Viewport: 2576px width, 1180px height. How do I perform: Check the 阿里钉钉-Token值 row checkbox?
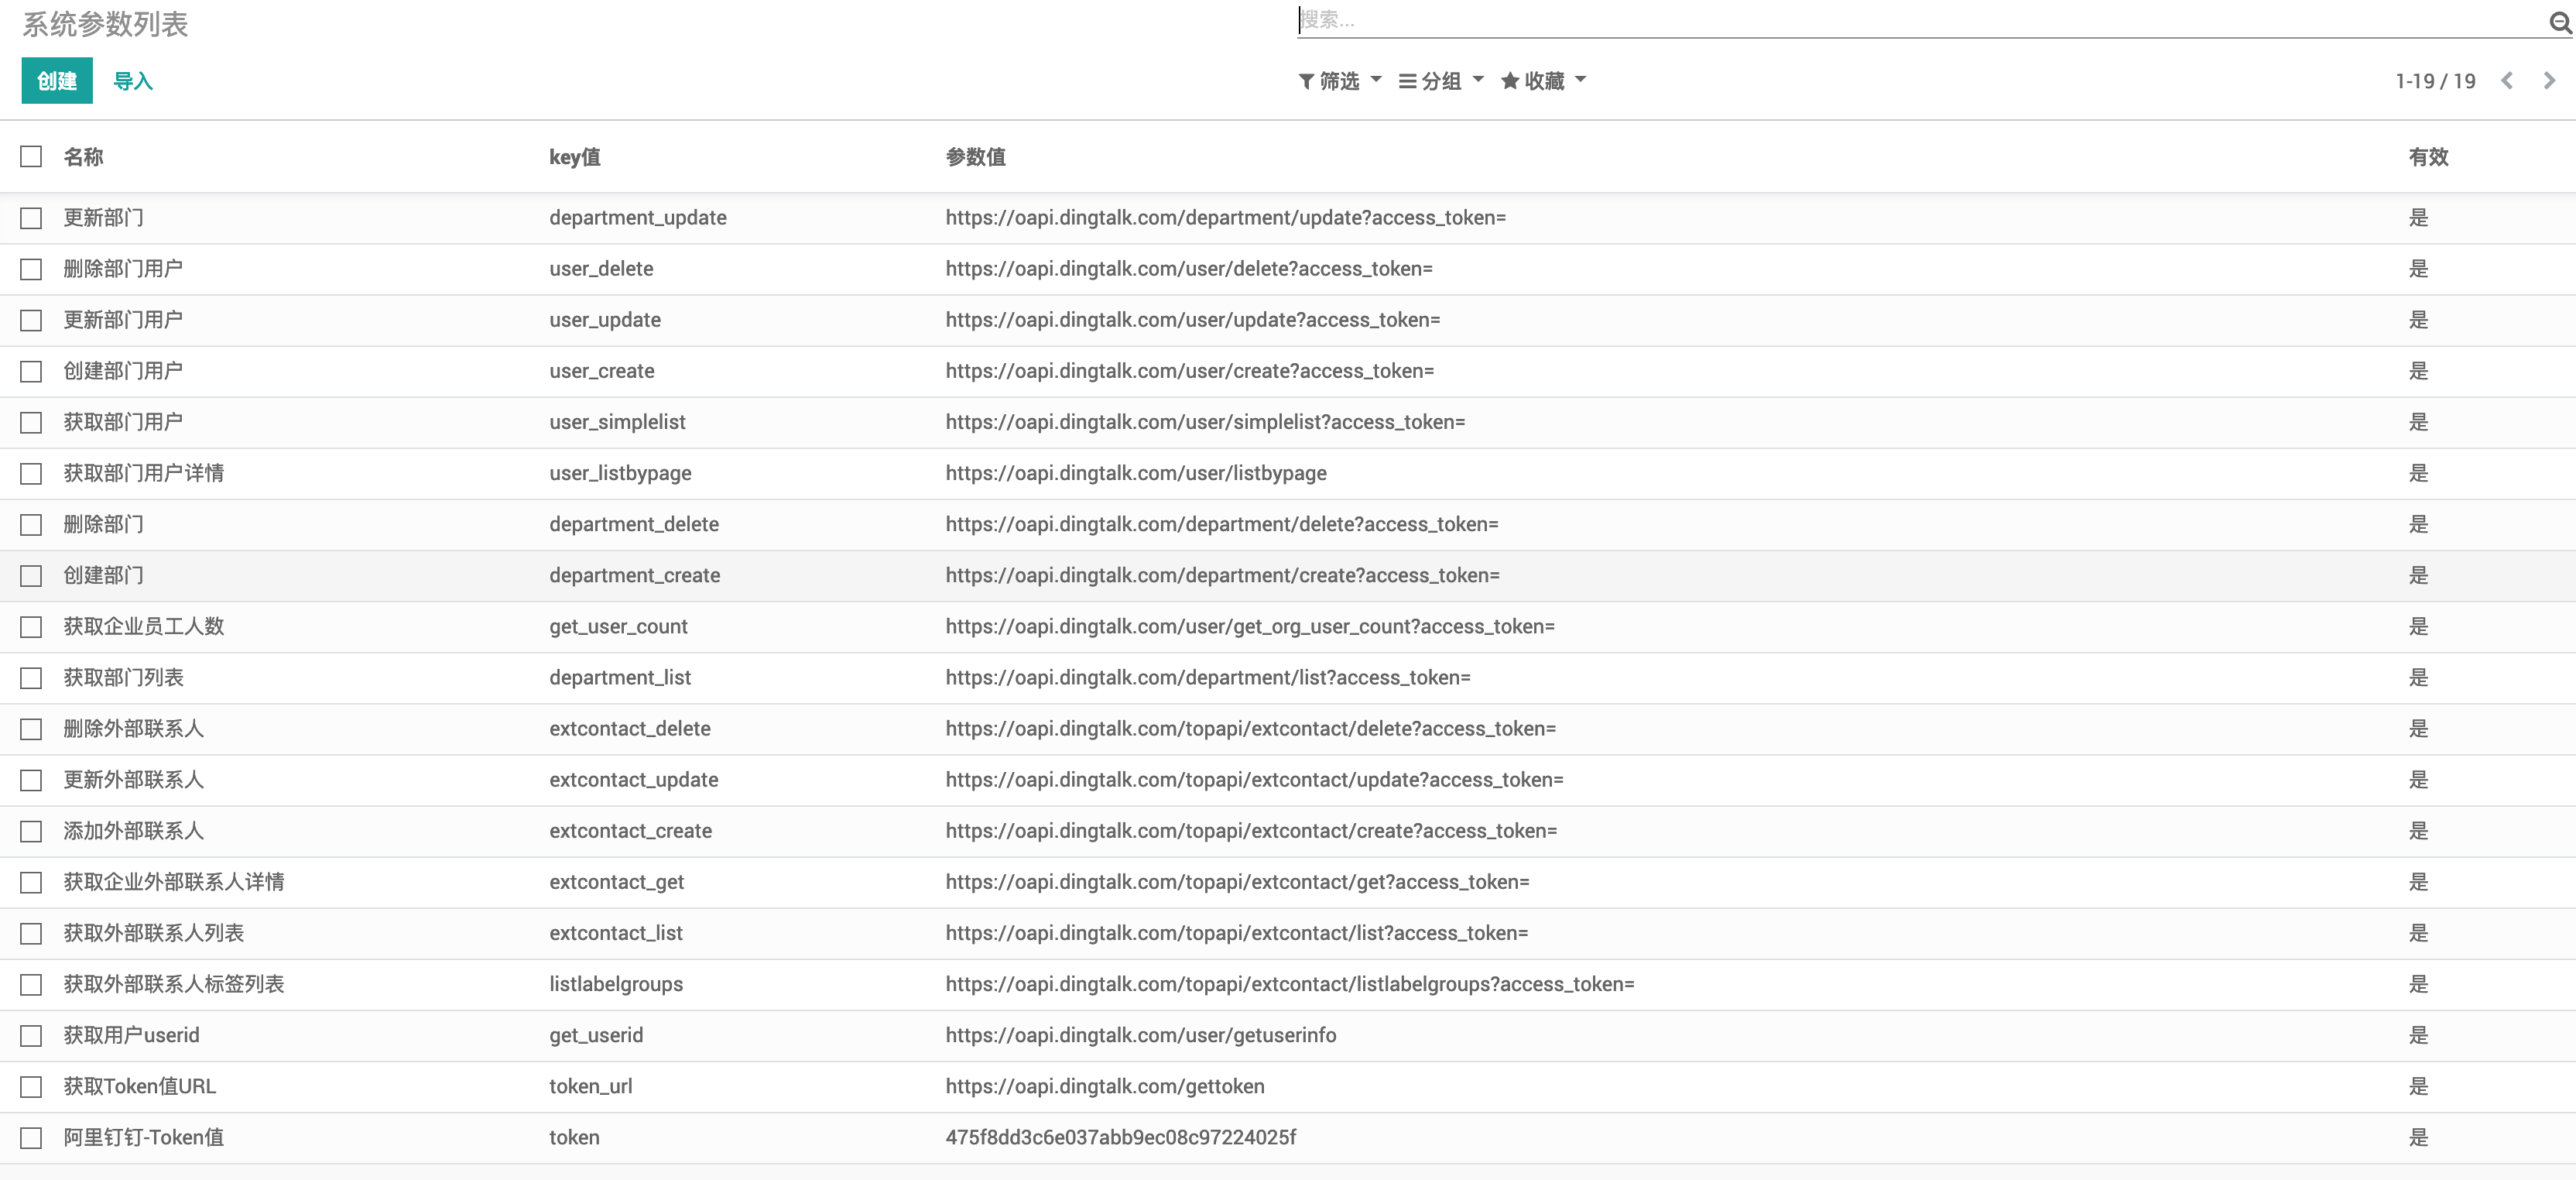click(x=31, y=1138)
